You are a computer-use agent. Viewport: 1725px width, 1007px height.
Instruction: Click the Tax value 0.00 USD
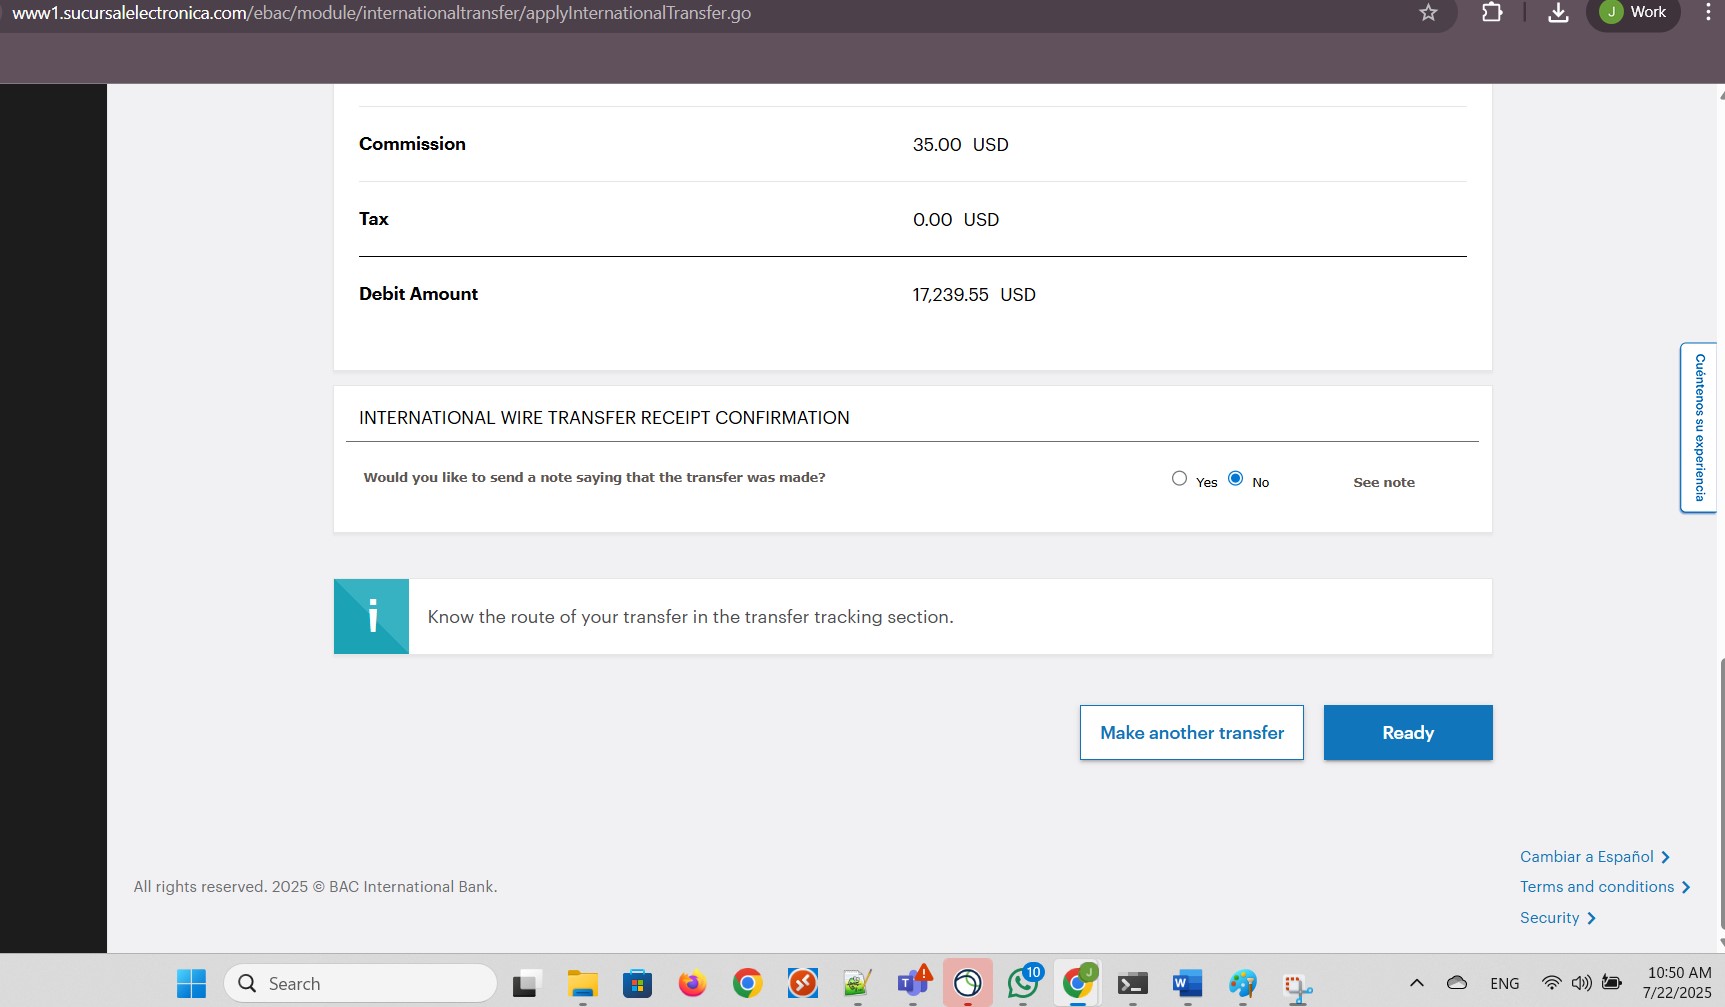955,220
